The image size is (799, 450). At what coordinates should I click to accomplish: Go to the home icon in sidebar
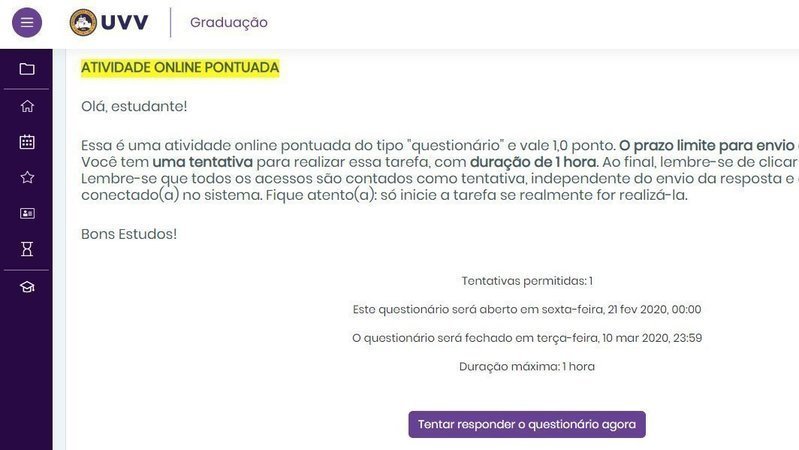tap(27, 106)
